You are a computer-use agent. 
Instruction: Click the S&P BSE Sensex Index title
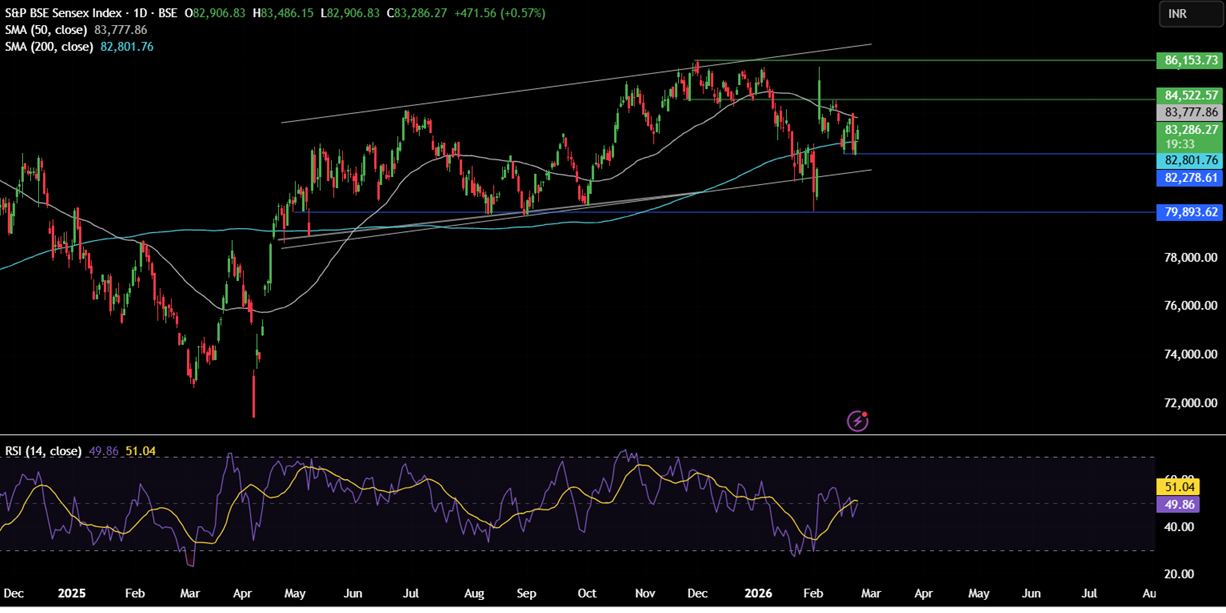coord(66,13)
